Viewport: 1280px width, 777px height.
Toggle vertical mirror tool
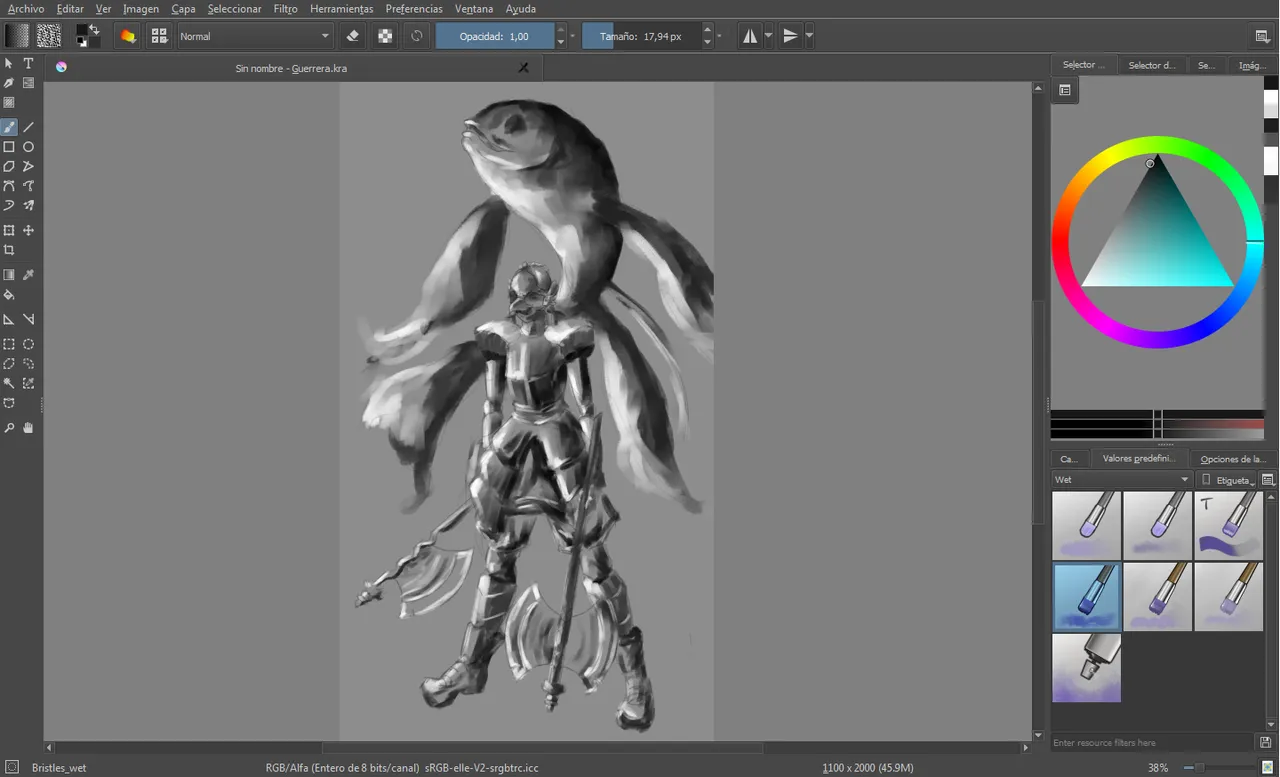point(790,36)
